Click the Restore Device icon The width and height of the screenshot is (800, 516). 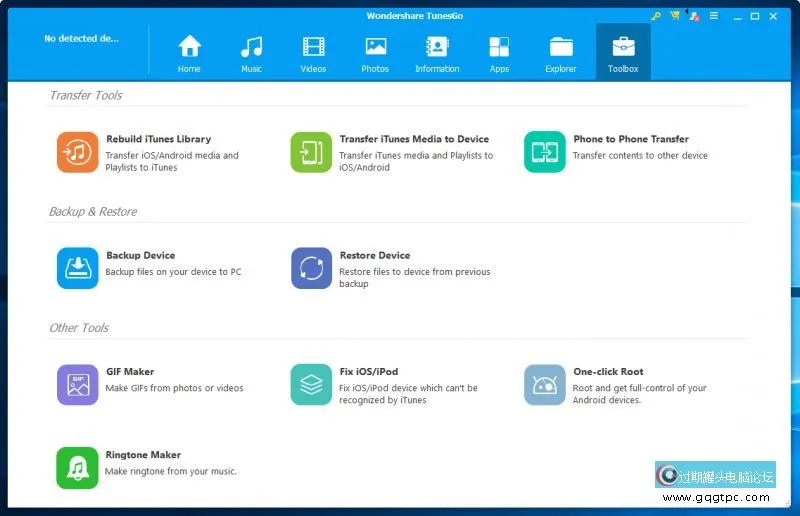310,268
